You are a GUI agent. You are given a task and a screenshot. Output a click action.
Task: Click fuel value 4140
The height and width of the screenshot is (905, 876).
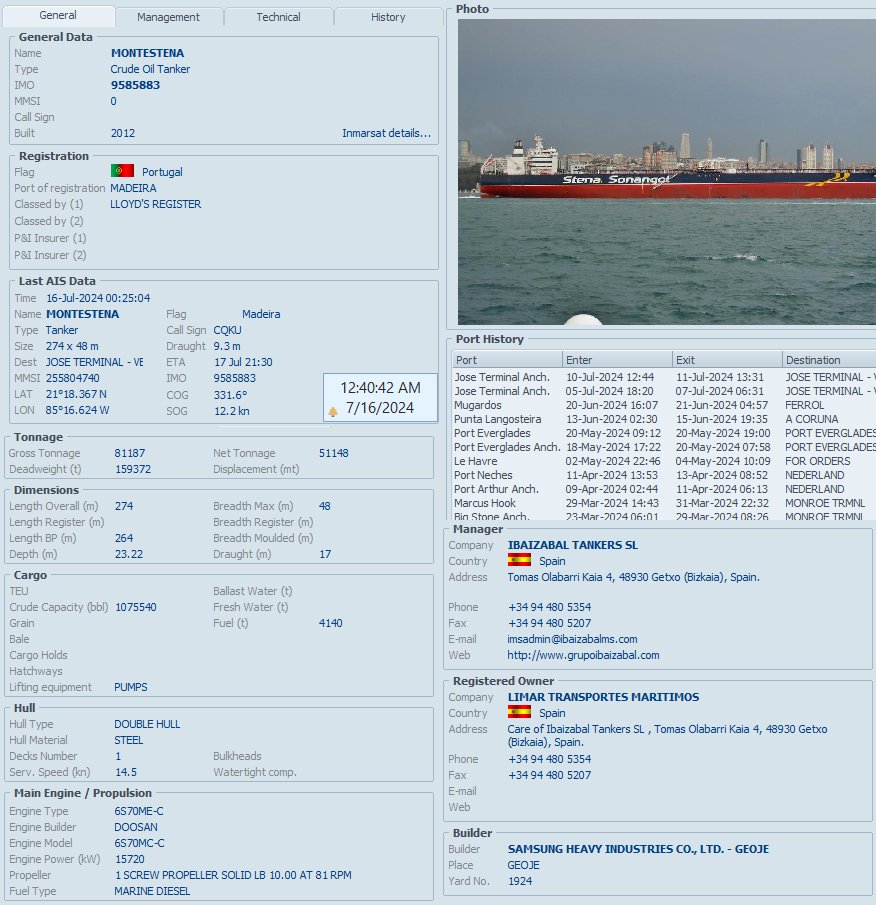[331, 623]
